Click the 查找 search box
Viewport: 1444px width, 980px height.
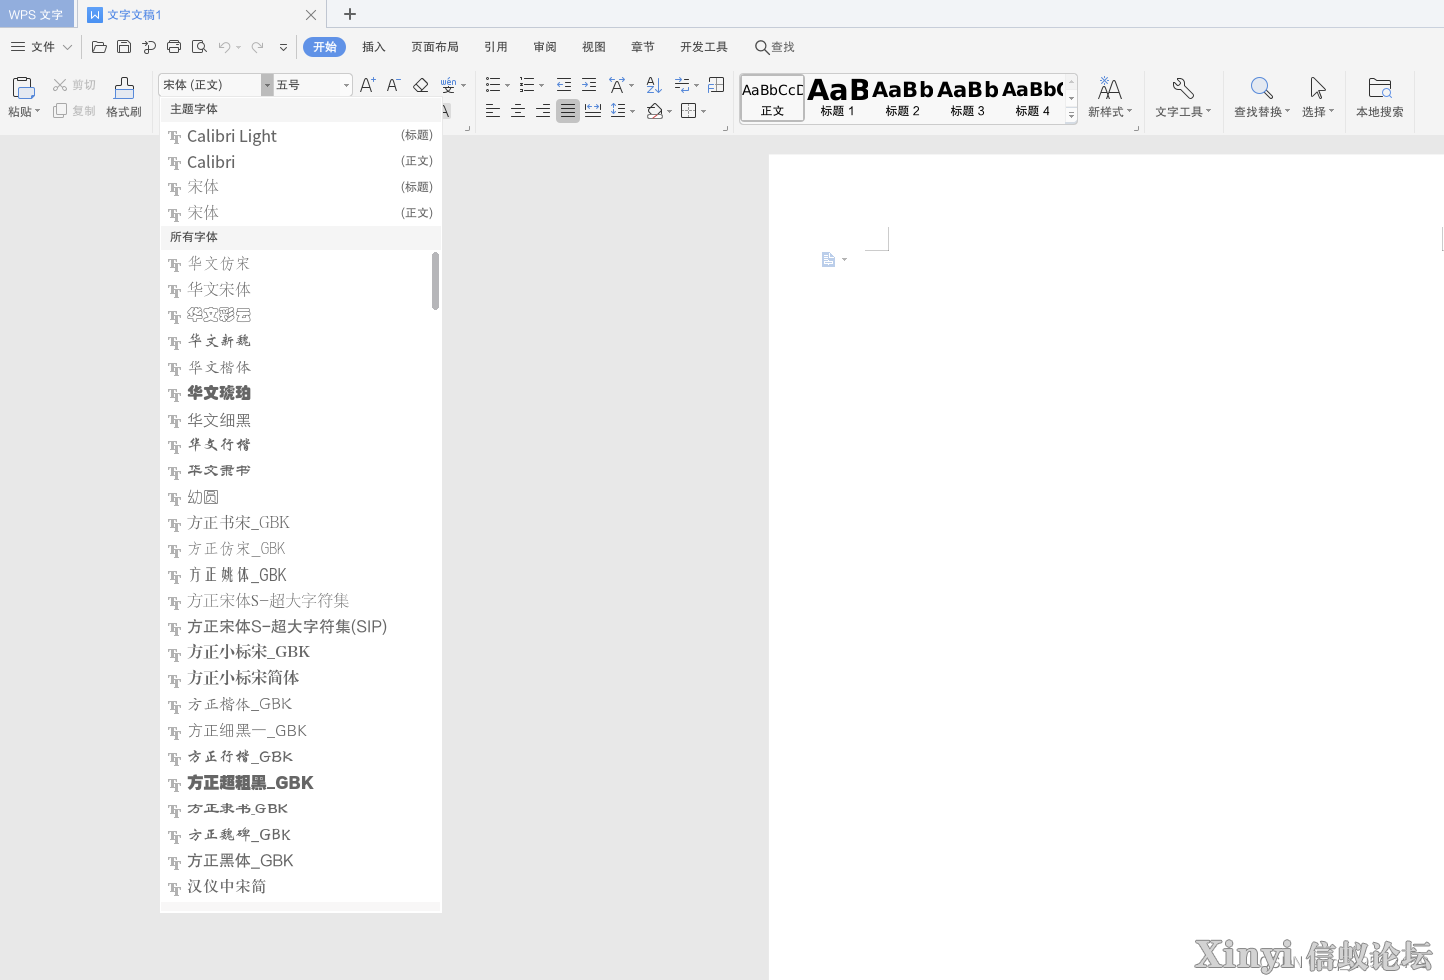point(775,47)
